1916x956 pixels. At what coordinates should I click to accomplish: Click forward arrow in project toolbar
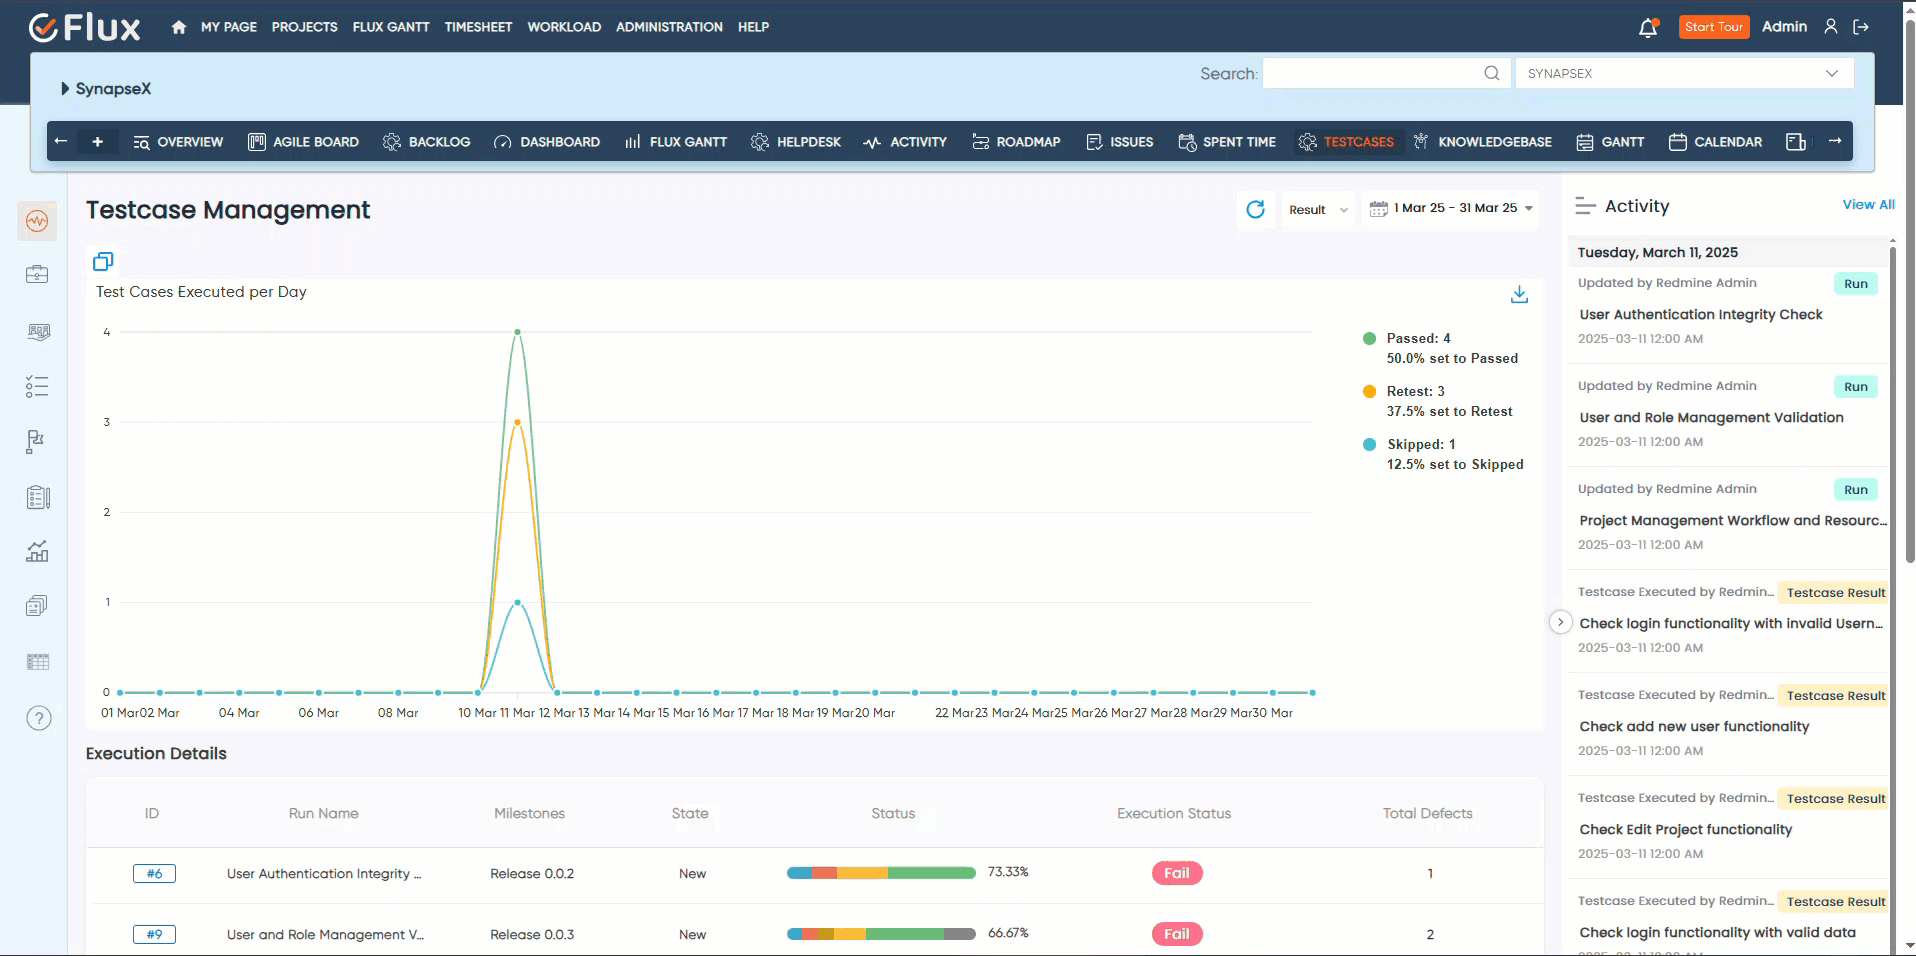click(x=1834, y=141)
